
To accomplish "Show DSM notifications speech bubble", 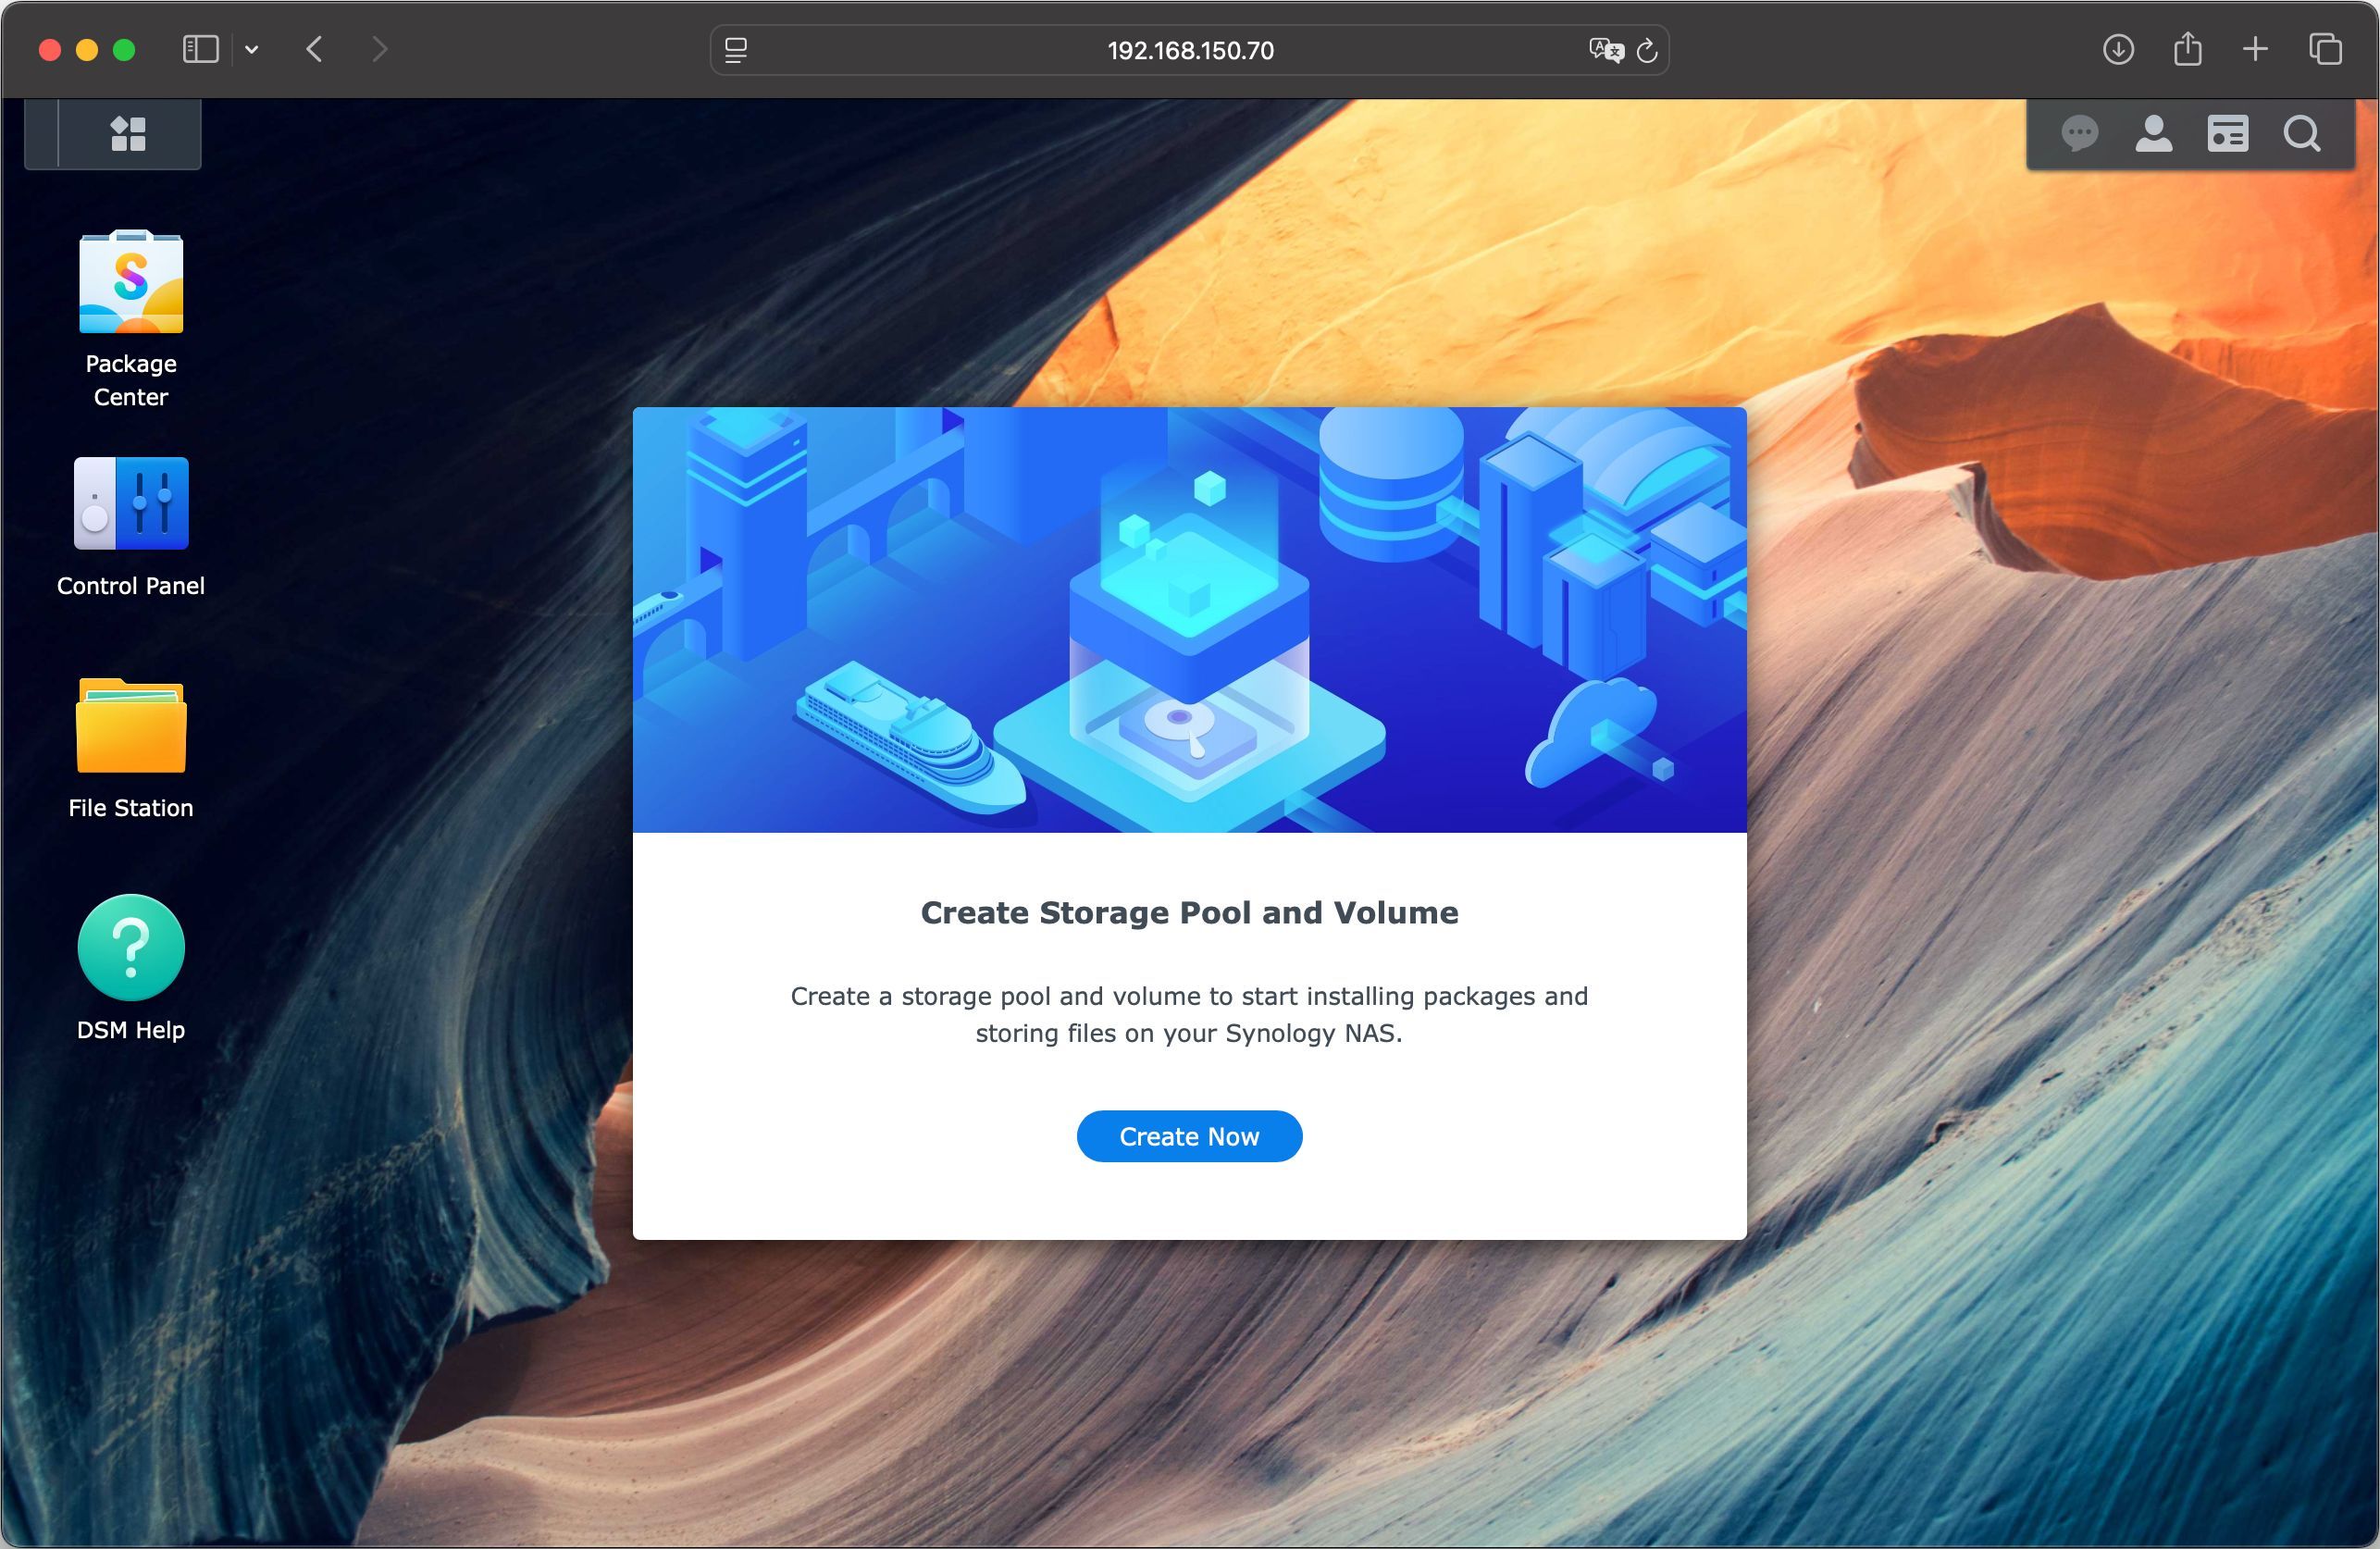I will click(x=2079, y=134).
